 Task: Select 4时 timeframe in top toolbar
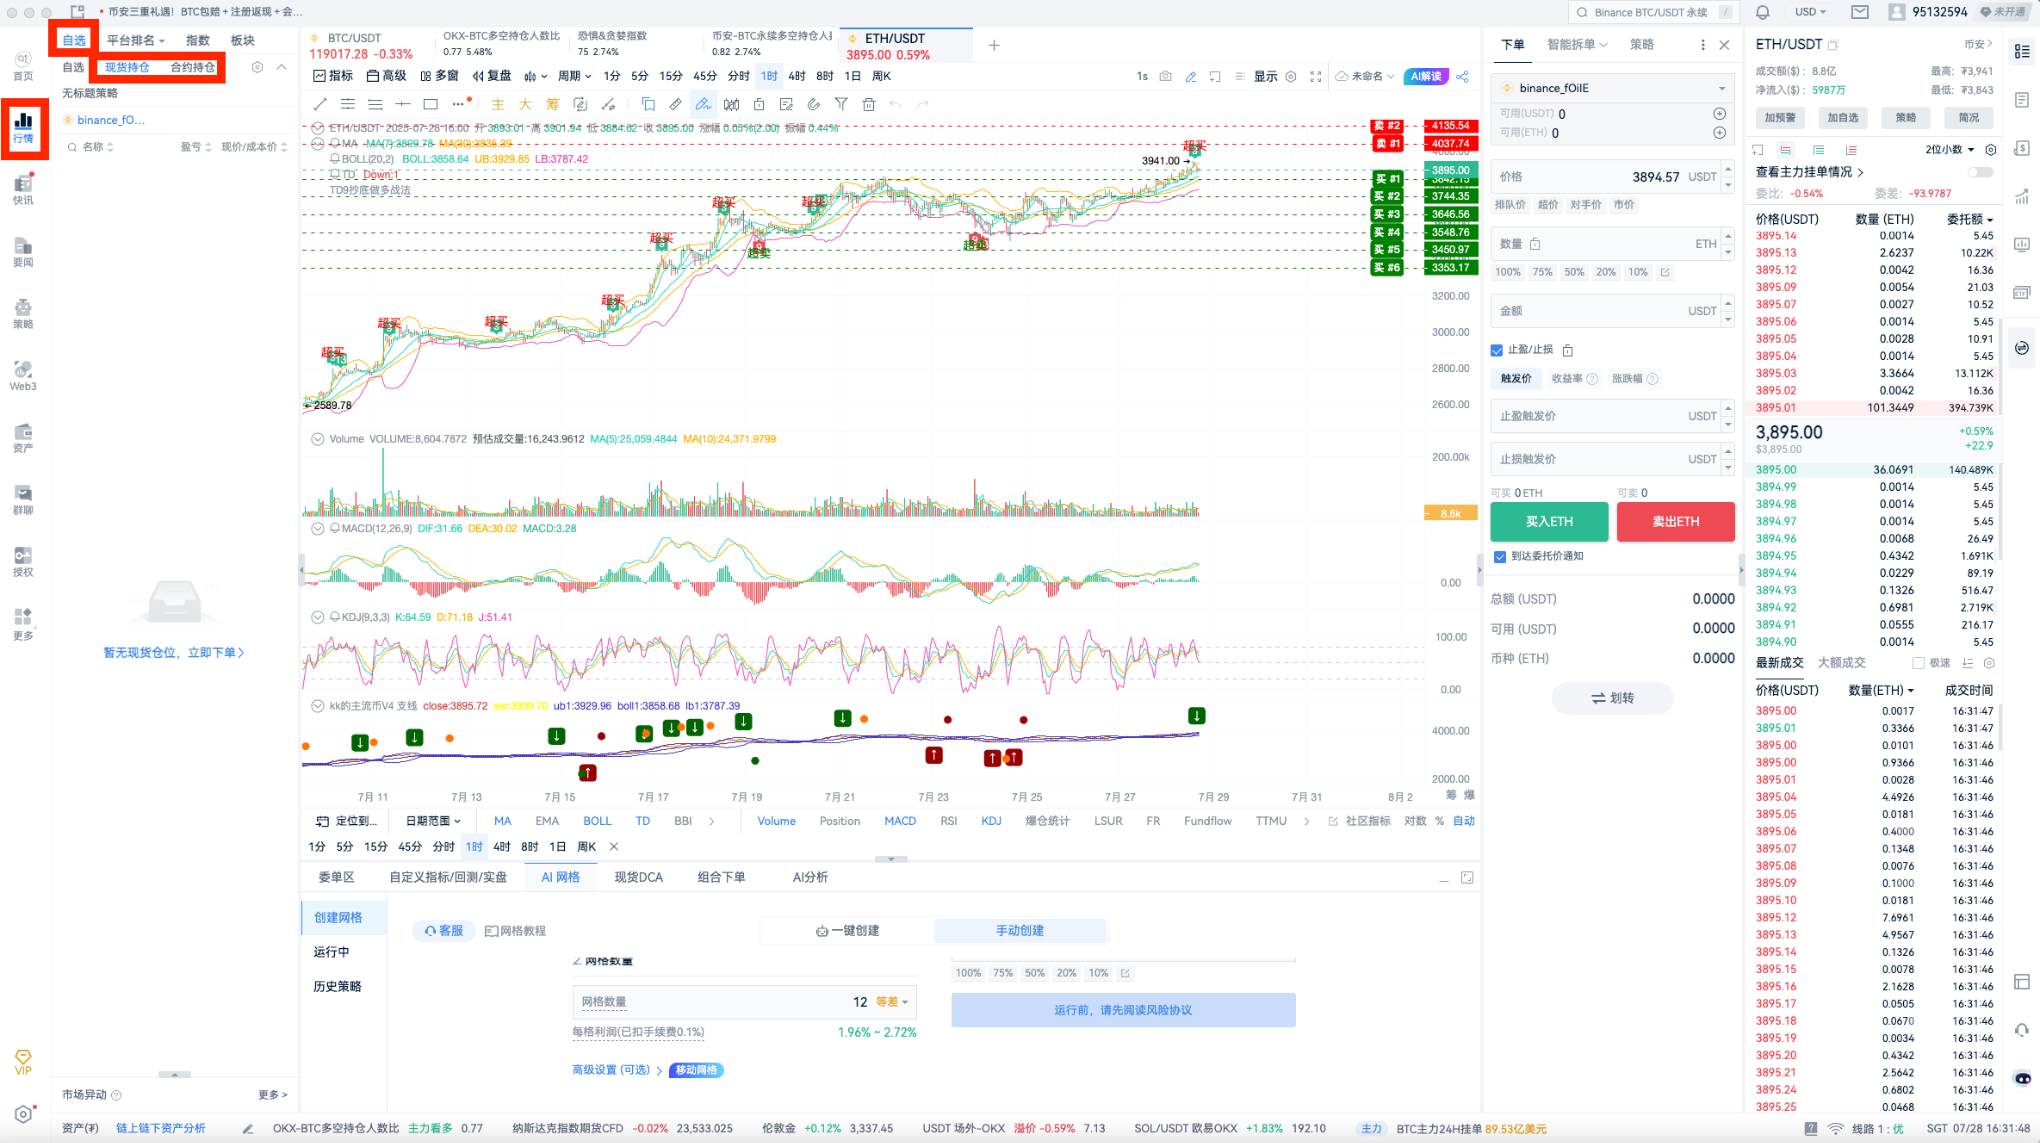[x=797, y=76]
